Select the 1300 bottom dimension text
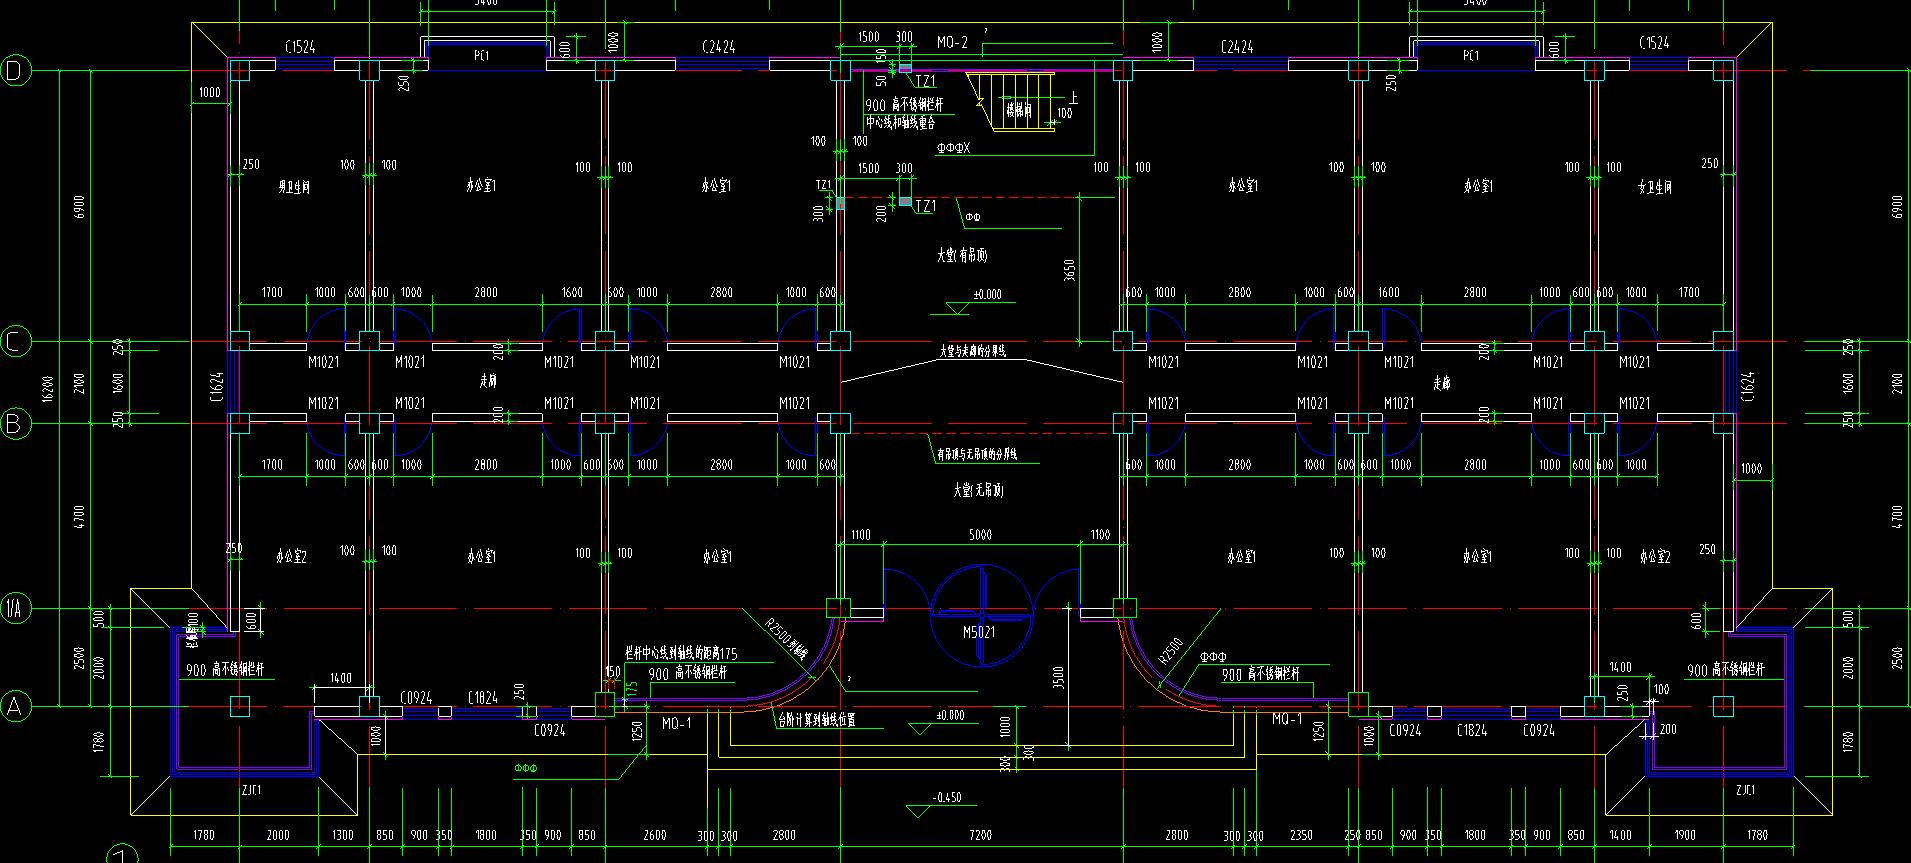This screenshot has width=1911, height=863. [342, 835]
